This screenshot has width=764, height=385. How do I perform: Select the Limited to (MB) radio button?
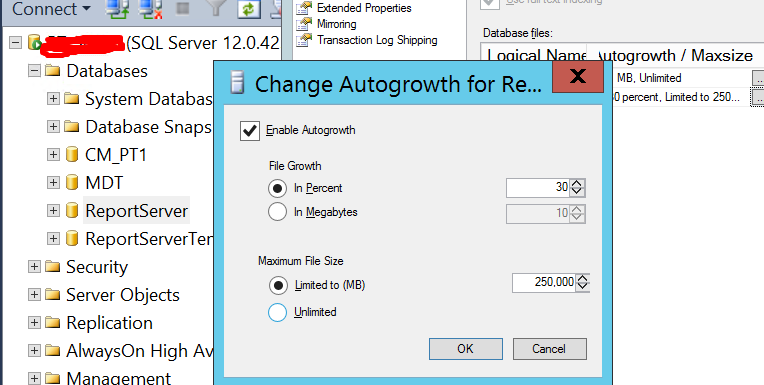(x=278, y=285)
